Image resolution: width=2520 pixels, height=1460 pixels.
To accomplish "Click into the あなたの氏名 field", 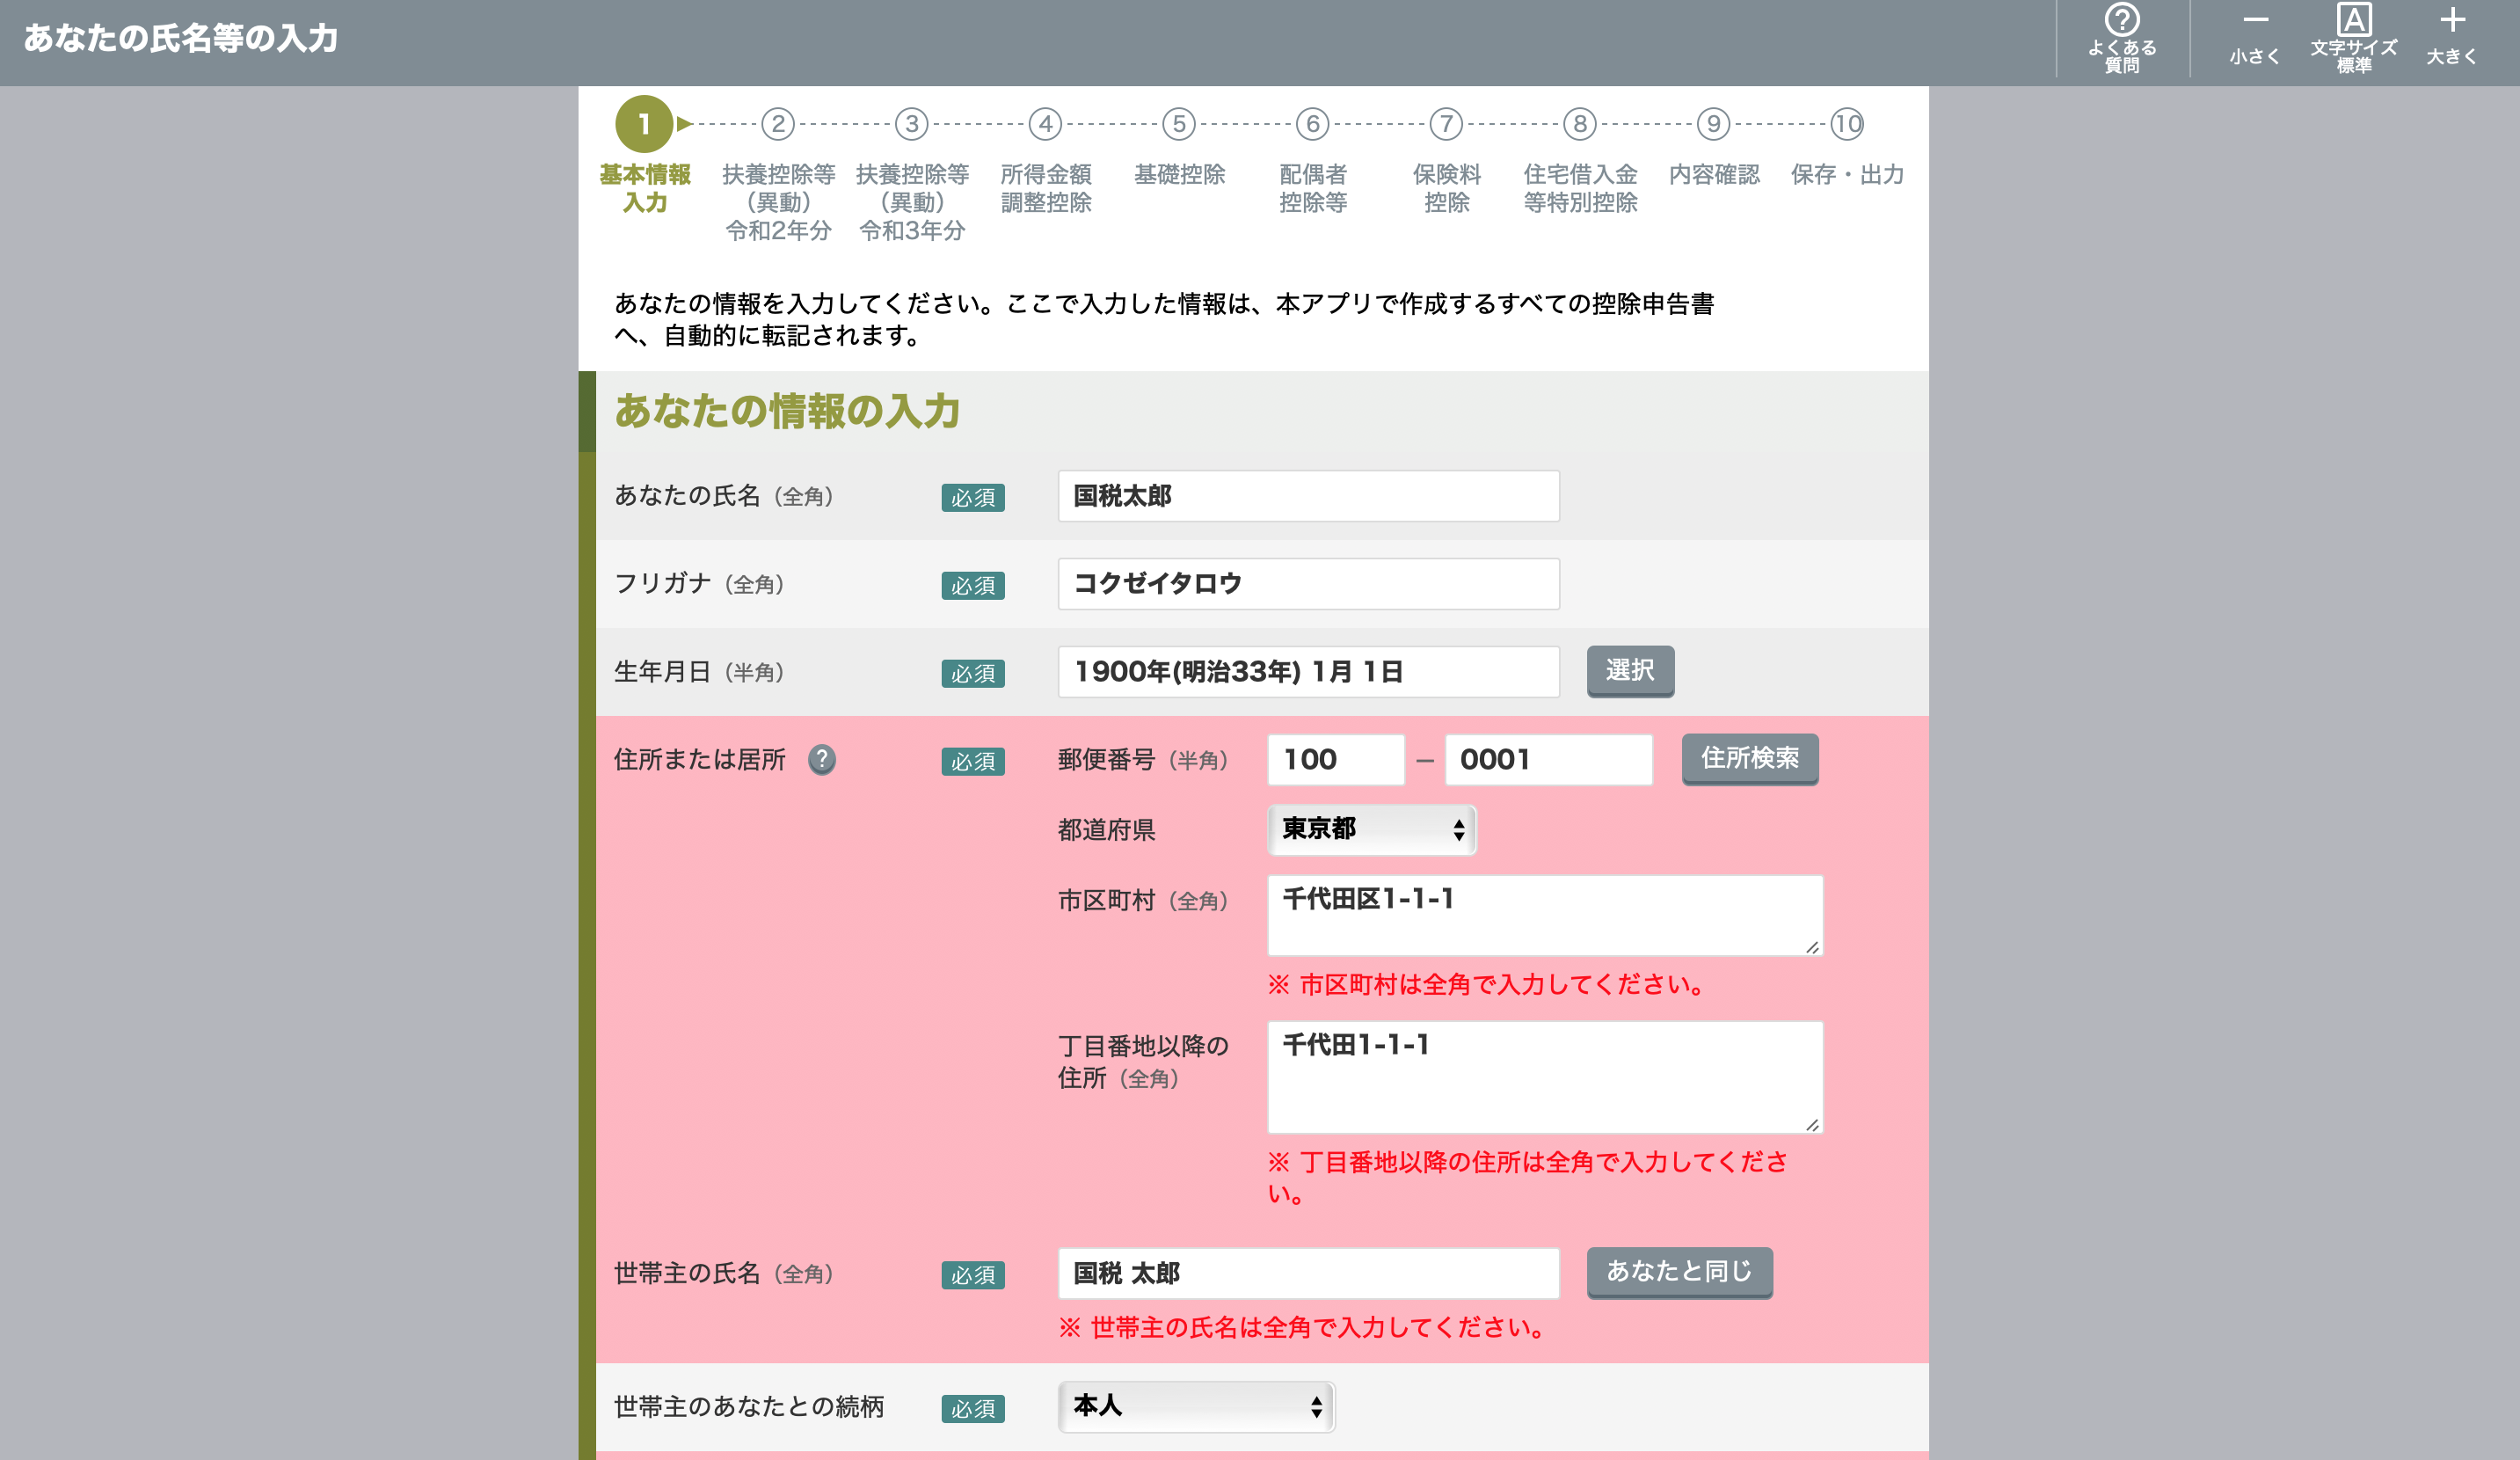I will 1308,496.
